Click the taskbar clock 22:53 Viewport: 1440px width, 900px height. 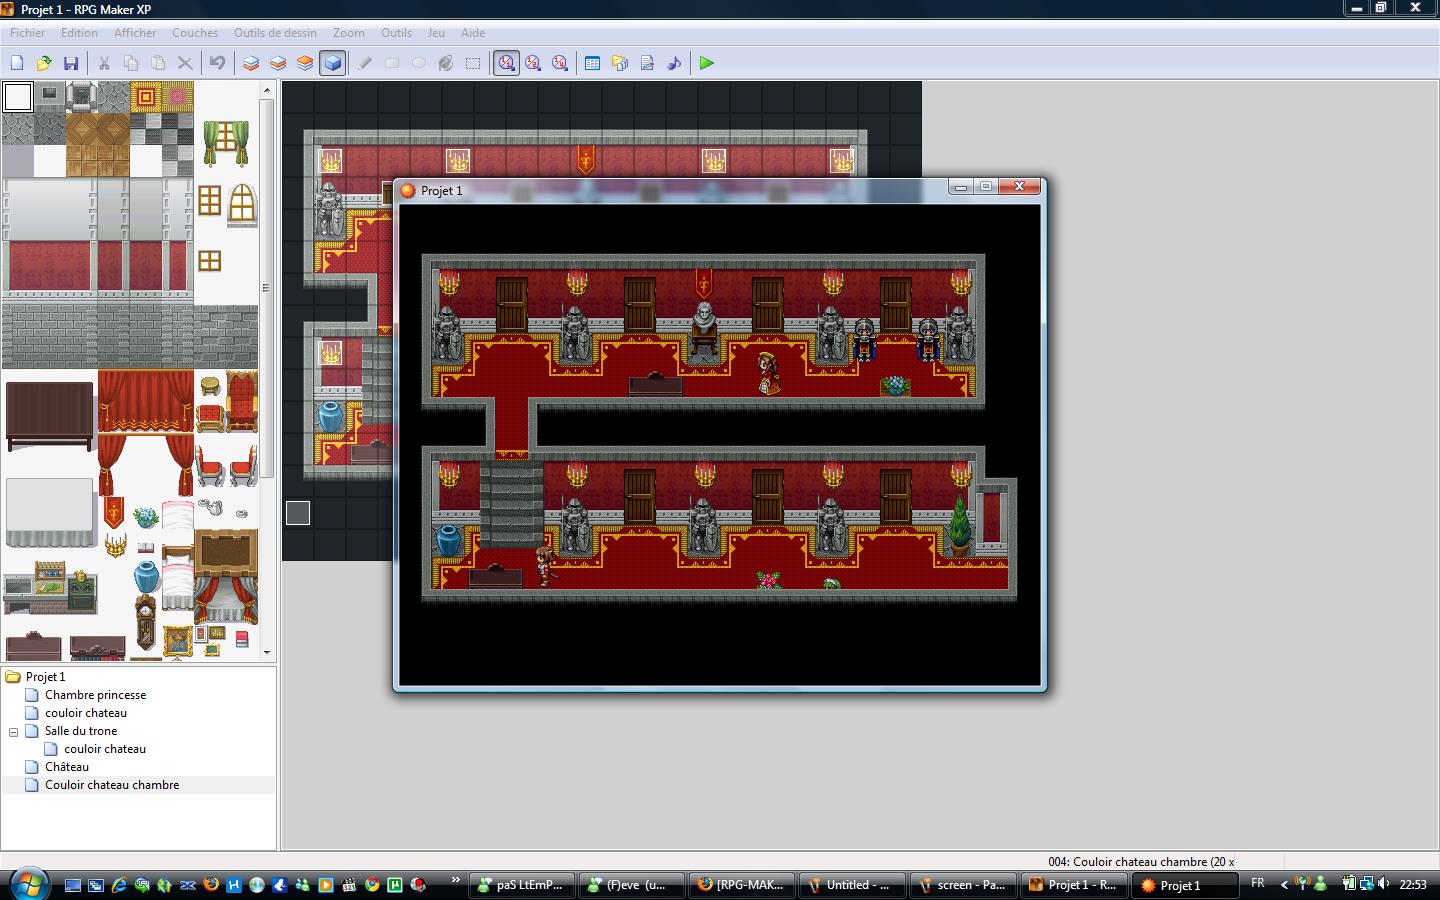coord(1413,885)
